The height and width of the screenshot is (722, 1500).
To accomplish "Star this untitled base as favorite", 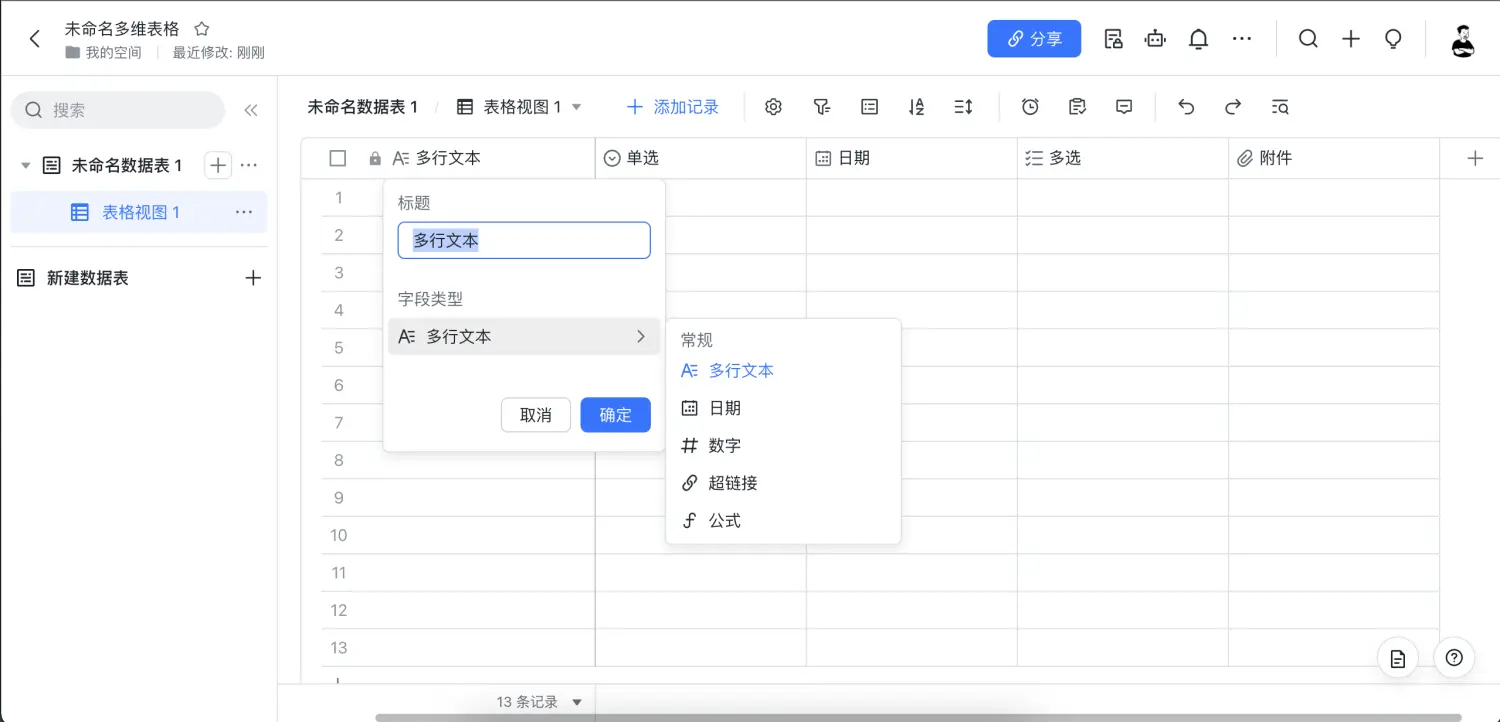I will (201, 29).
